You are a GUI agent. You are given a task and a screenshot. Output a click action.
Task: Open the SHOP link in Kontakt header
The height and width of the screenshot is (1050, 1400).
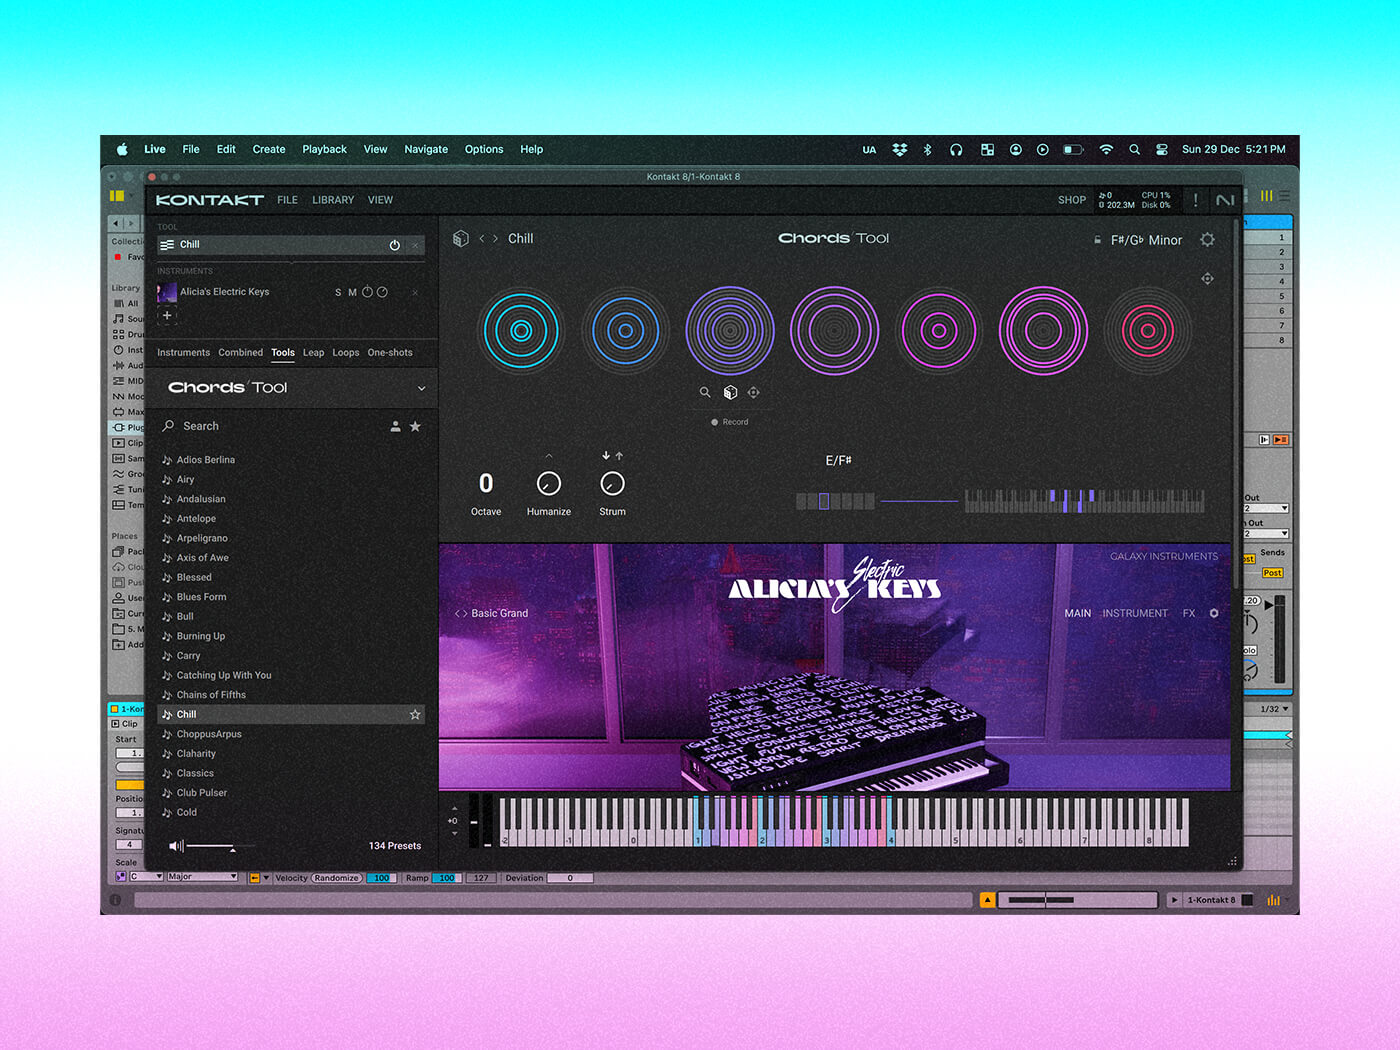click(1072, 200)
